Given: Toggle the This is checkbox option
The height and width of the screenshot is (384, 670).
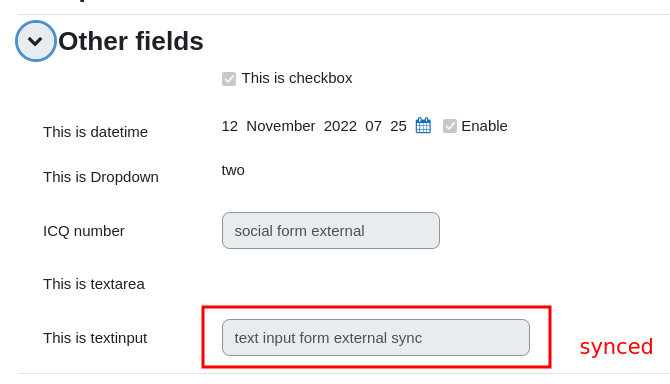Looking at the screenshot, I should [x=229, y=79].
